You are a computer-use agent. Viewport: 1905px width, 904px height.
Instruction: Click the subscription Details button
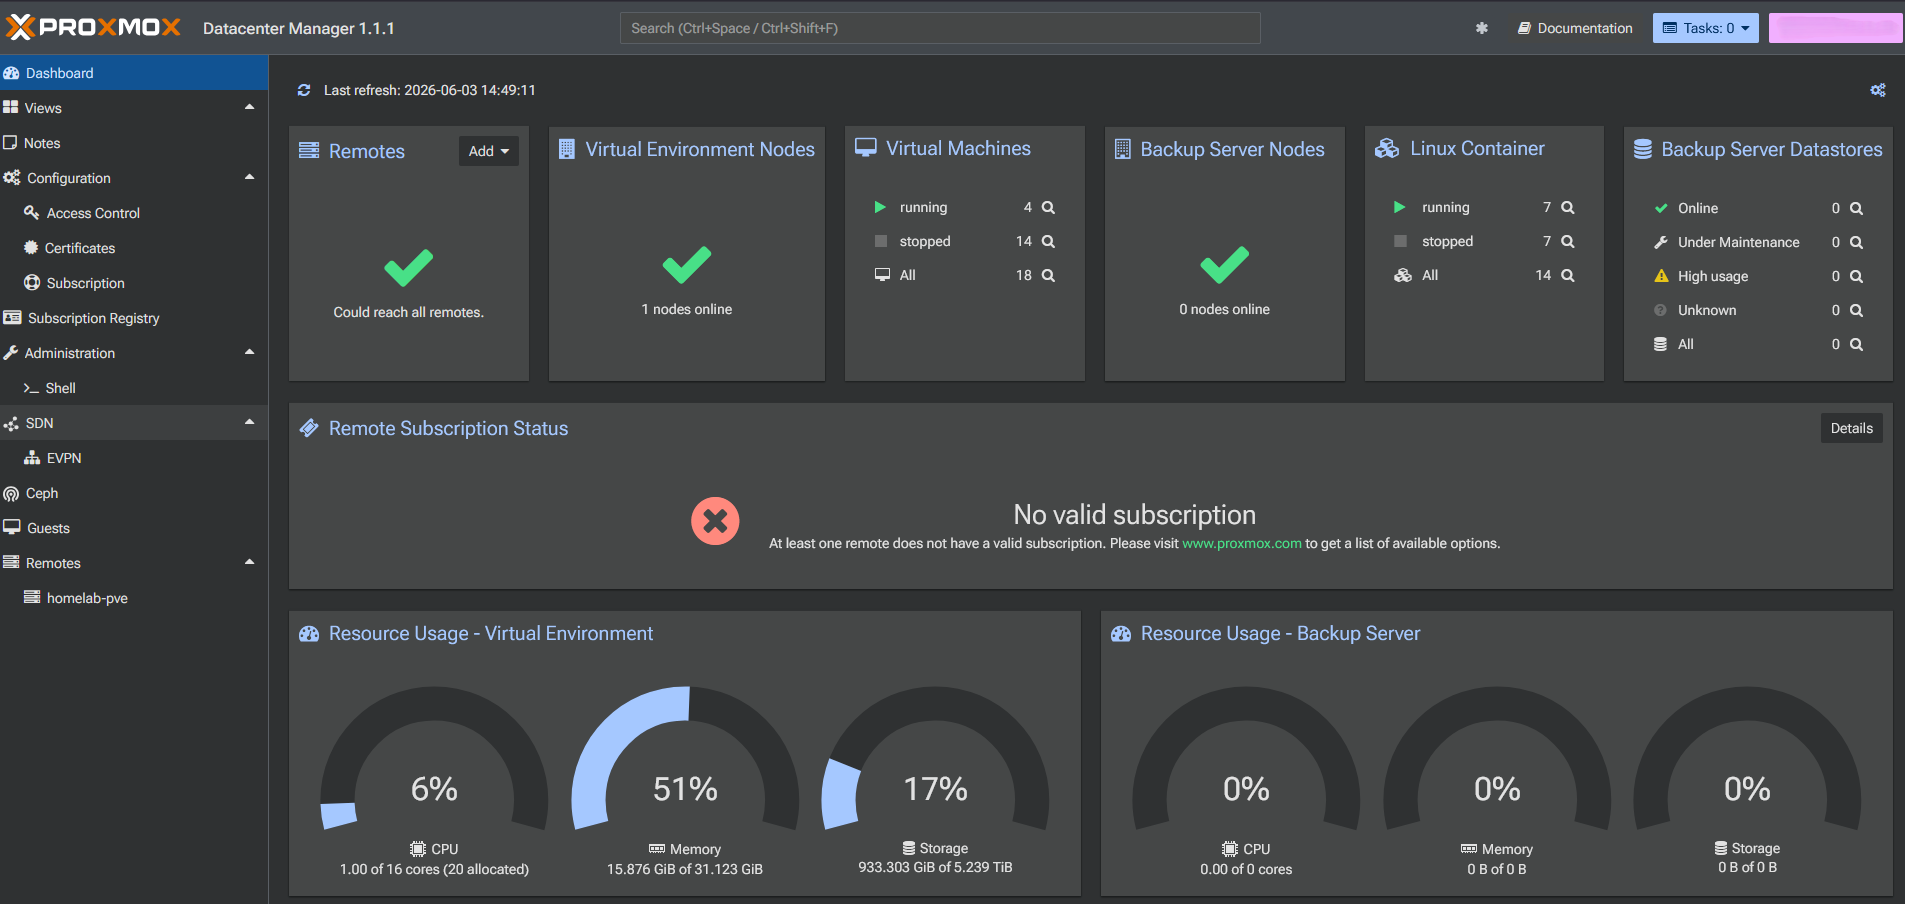coord(1851,428)
